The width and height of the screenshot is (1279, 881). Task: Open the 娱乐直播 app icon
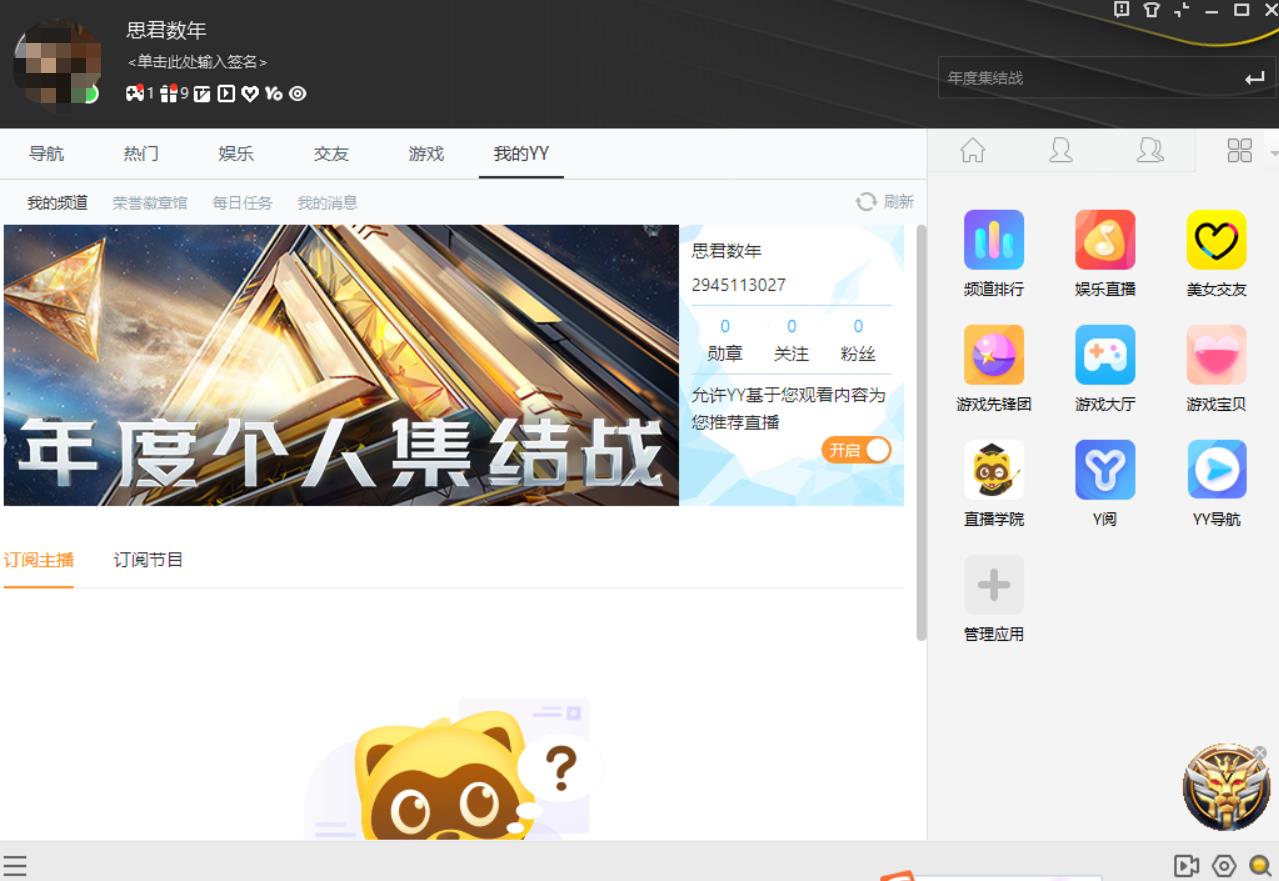coord(1104,240)
